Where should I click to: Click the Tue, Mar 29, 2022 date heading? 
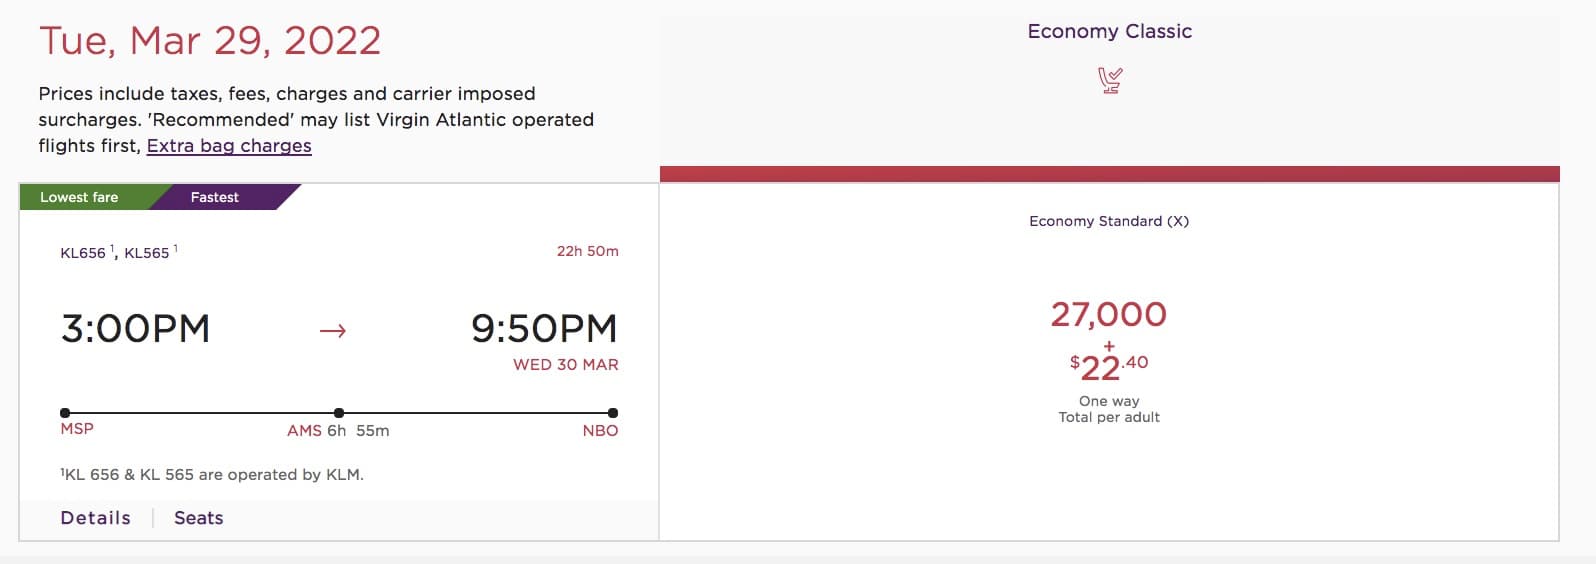tap(210, 41)
